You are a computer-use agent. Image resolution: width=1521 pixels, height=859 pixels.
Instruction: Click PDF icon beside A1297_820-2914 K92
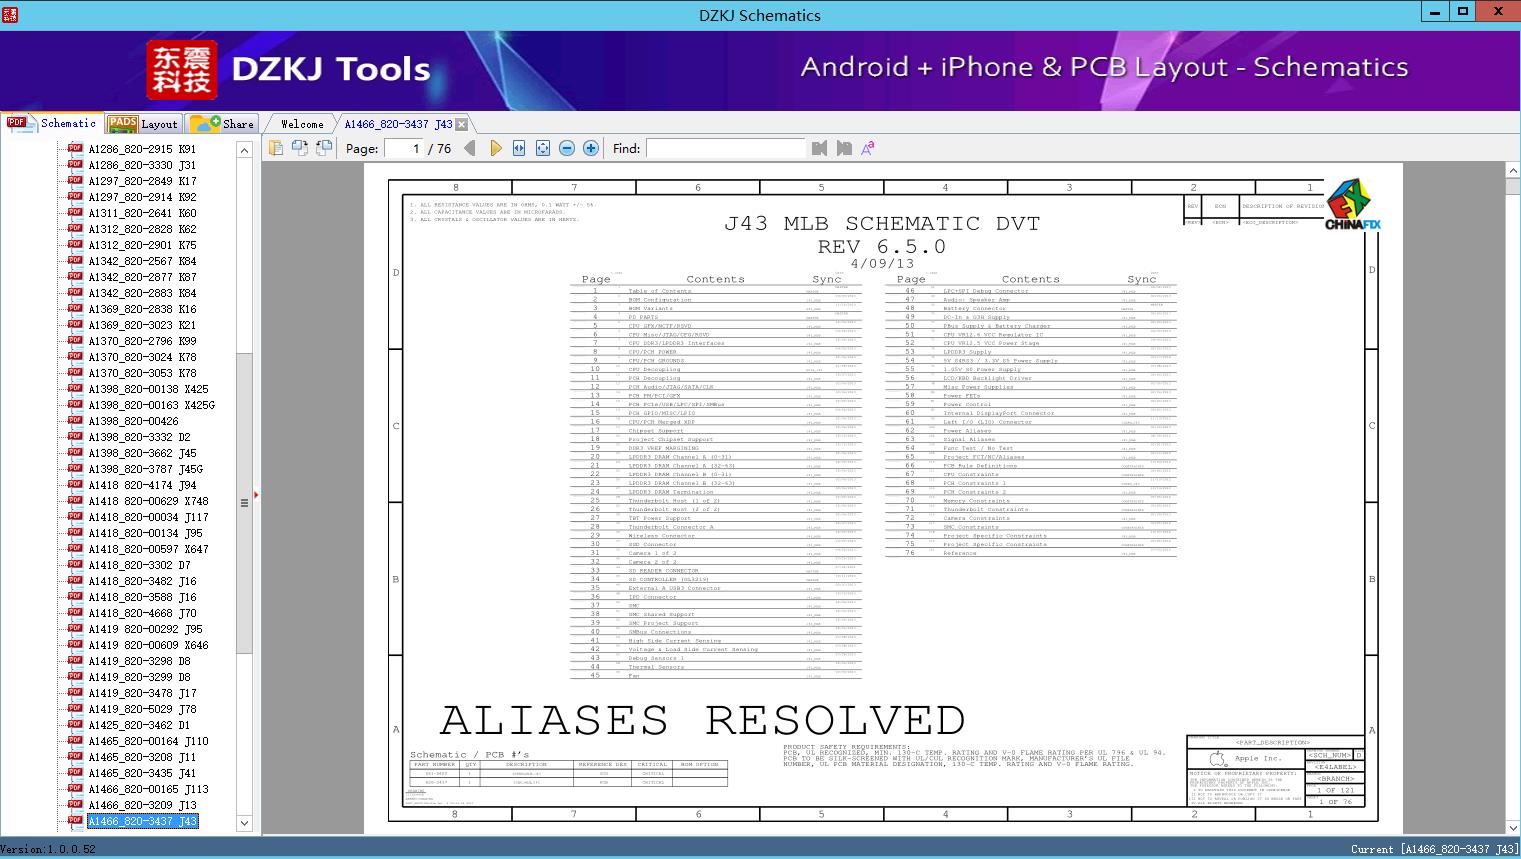tap(75, 196)
